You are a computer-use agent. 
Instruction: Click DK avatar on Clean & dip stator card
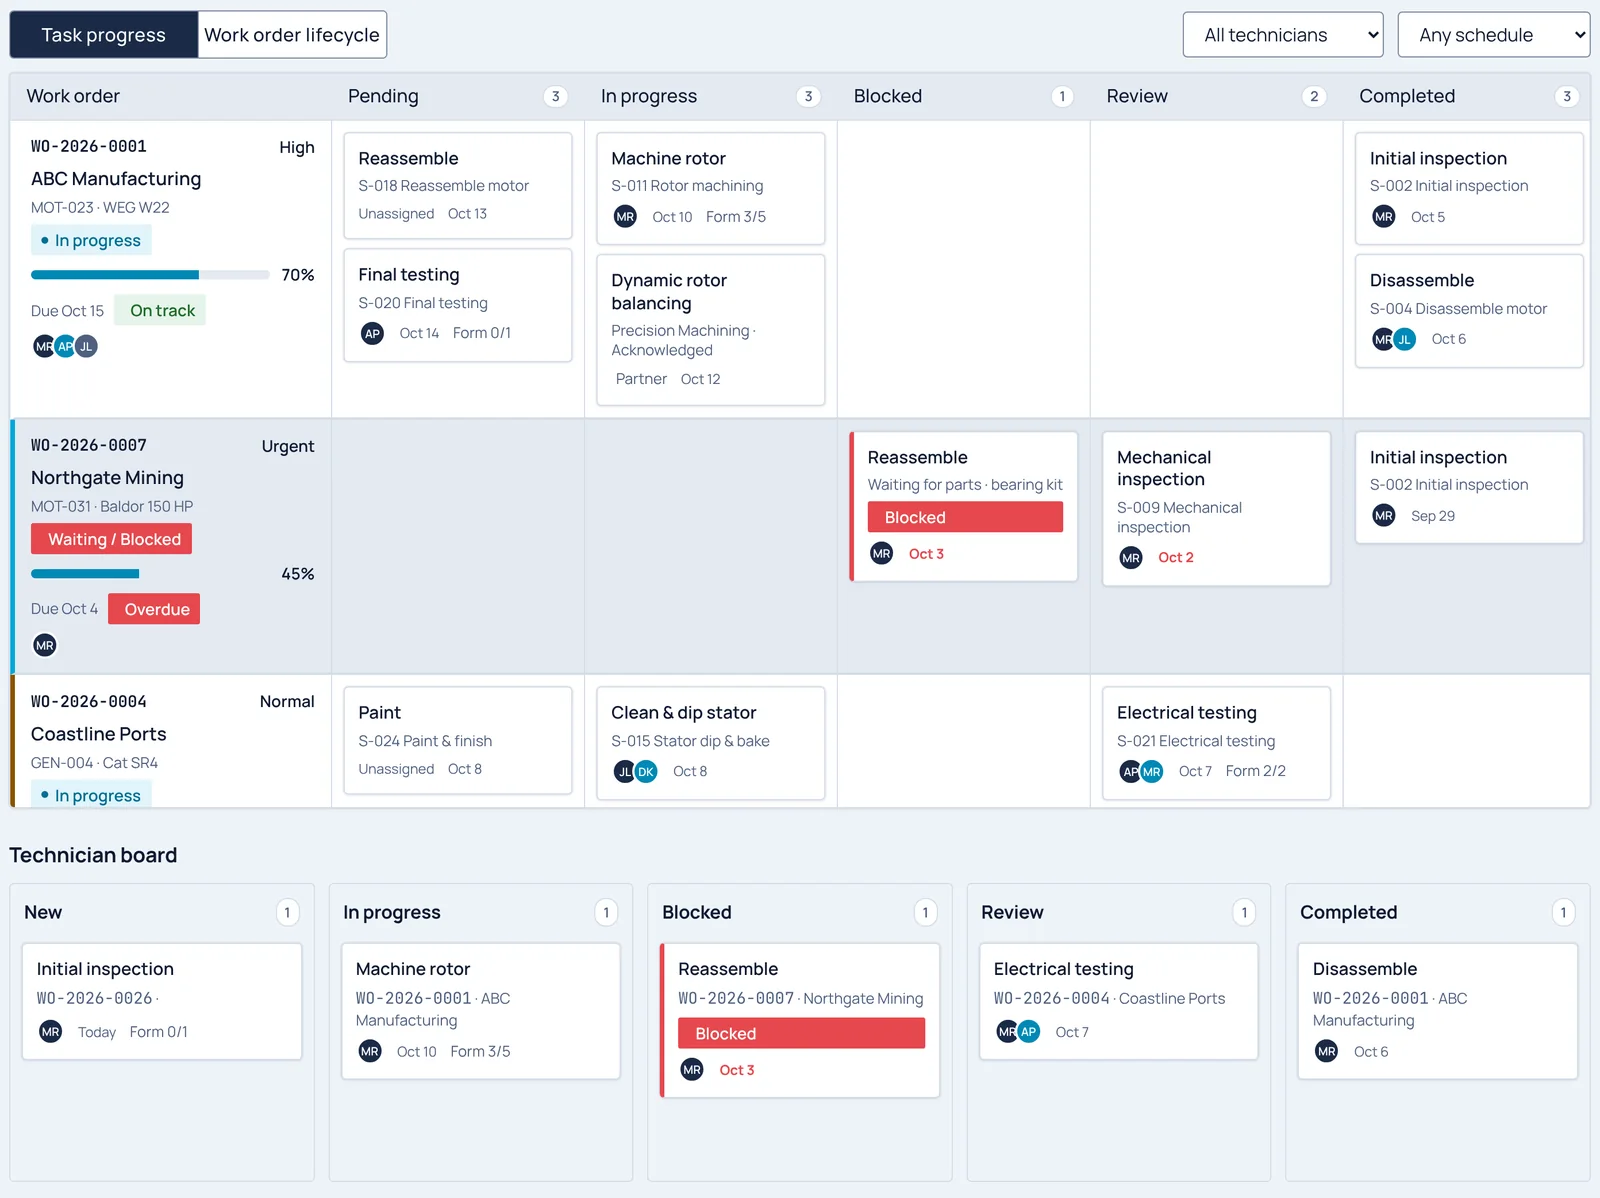[x=646, y=771]
